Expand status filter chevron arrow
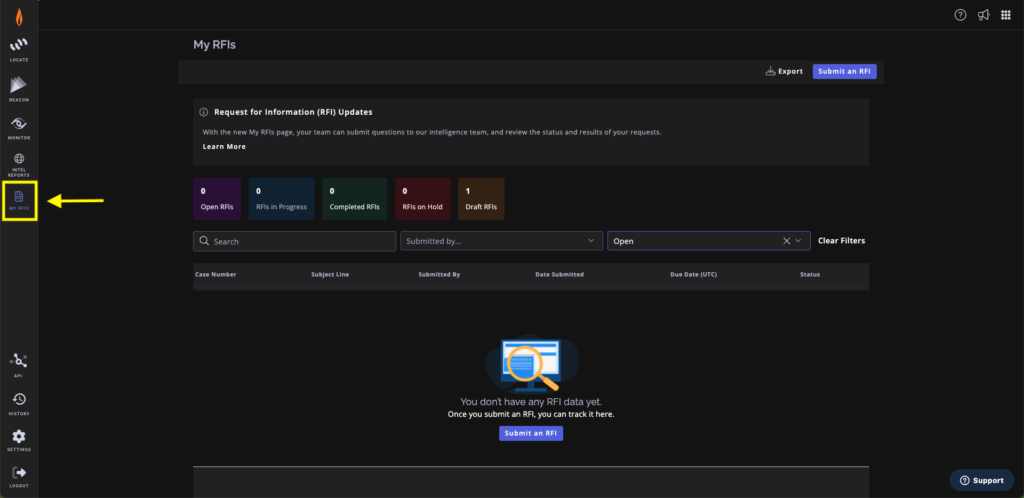Viewport: 1024px width, 498px height. click(x=798, y=241)
